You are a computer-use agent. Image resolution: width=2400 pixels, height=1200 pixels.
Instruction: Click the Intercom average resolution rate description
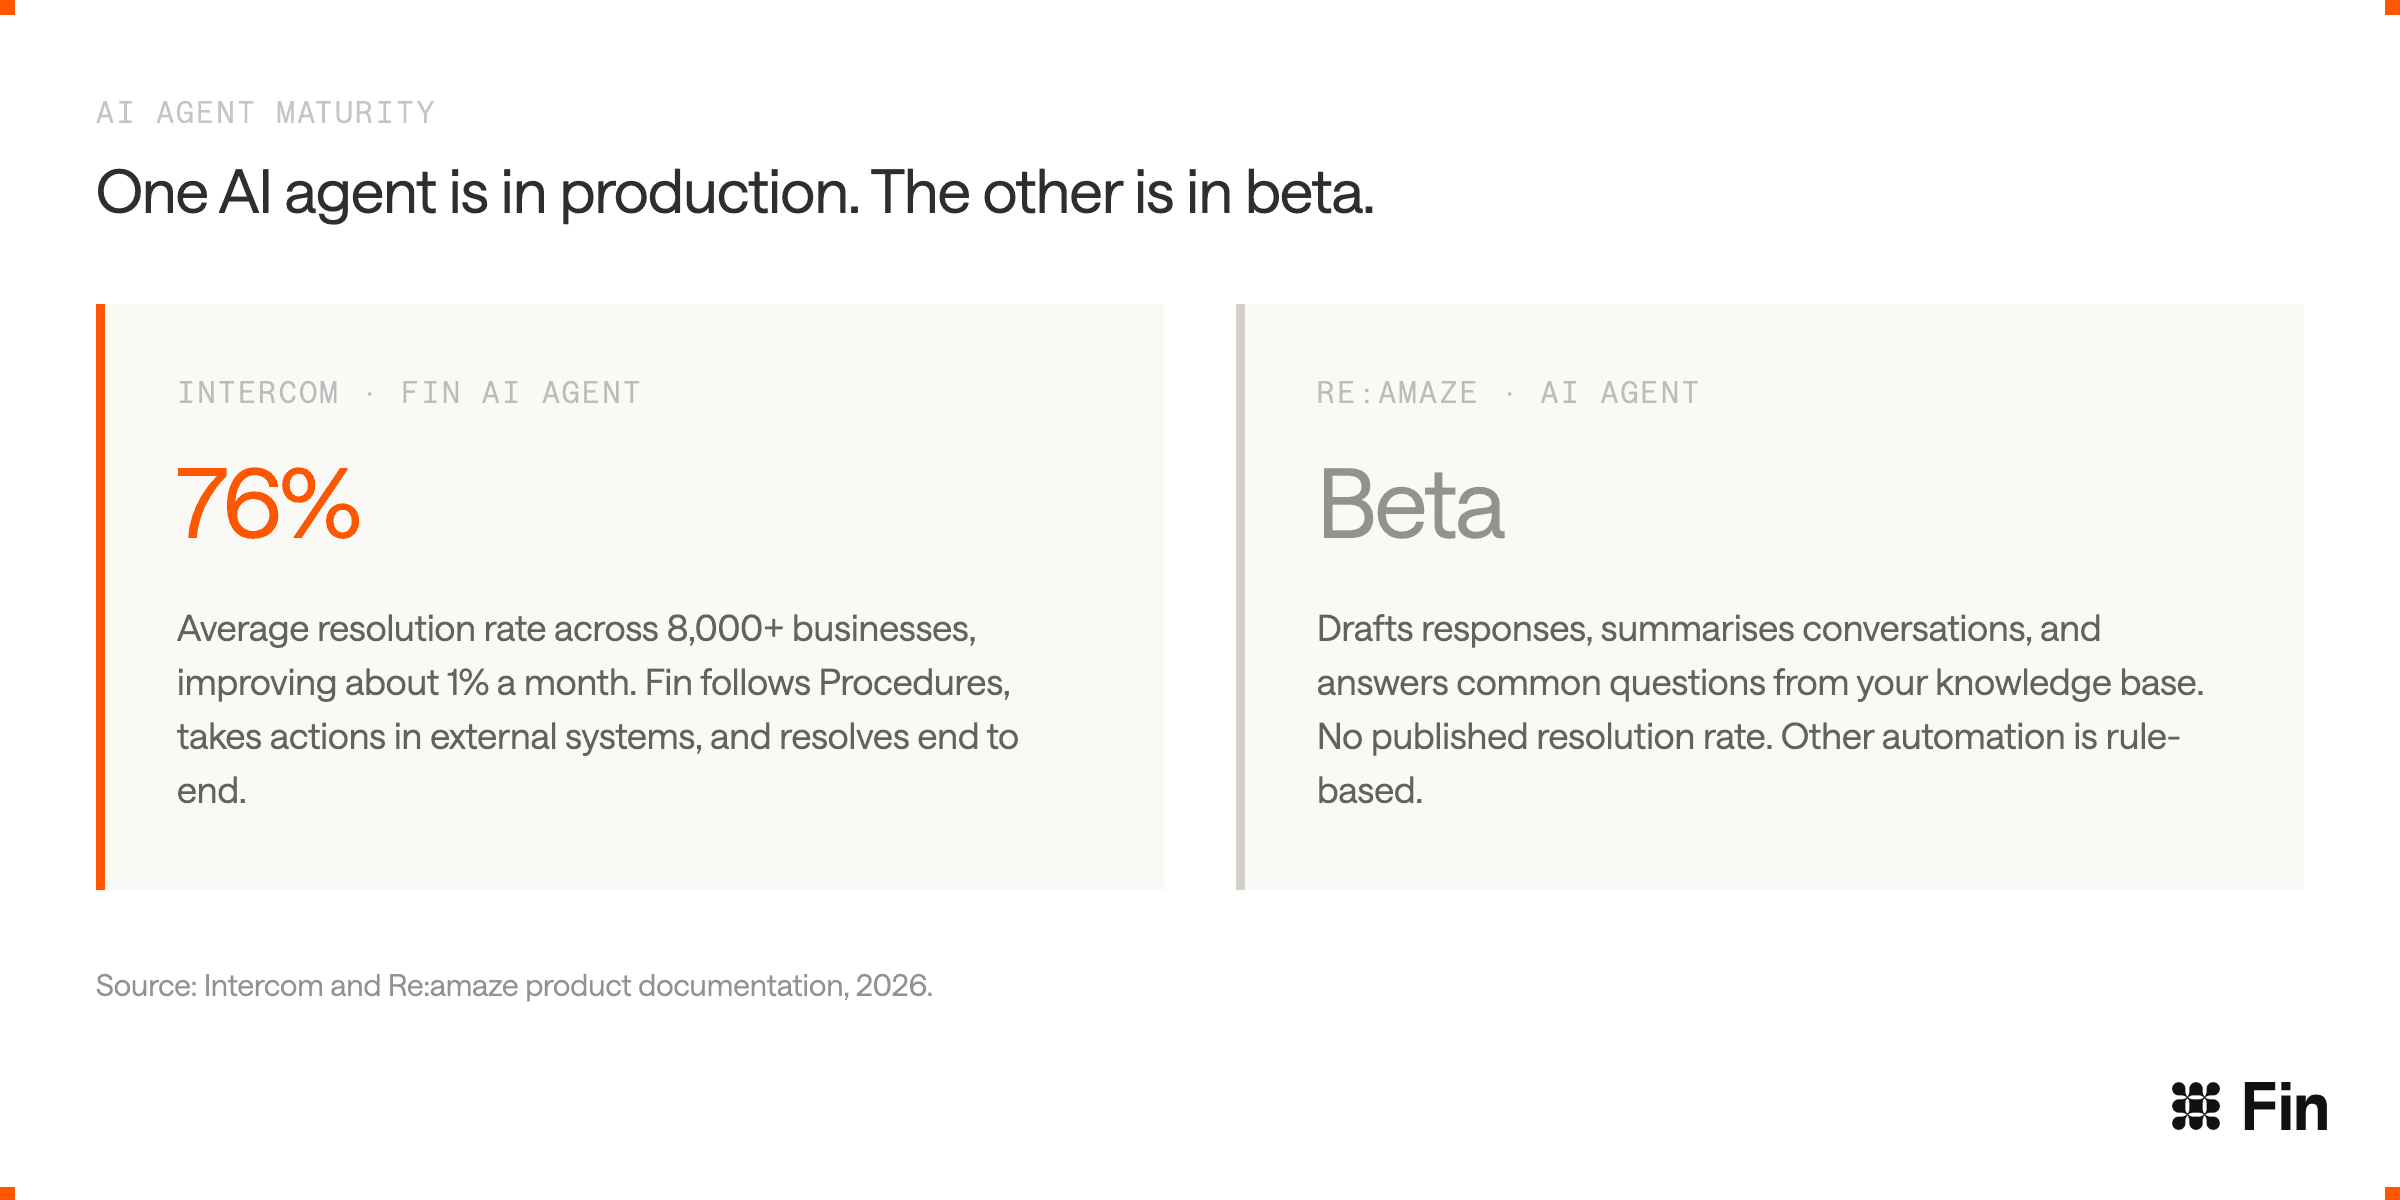(x=598, y=709)
